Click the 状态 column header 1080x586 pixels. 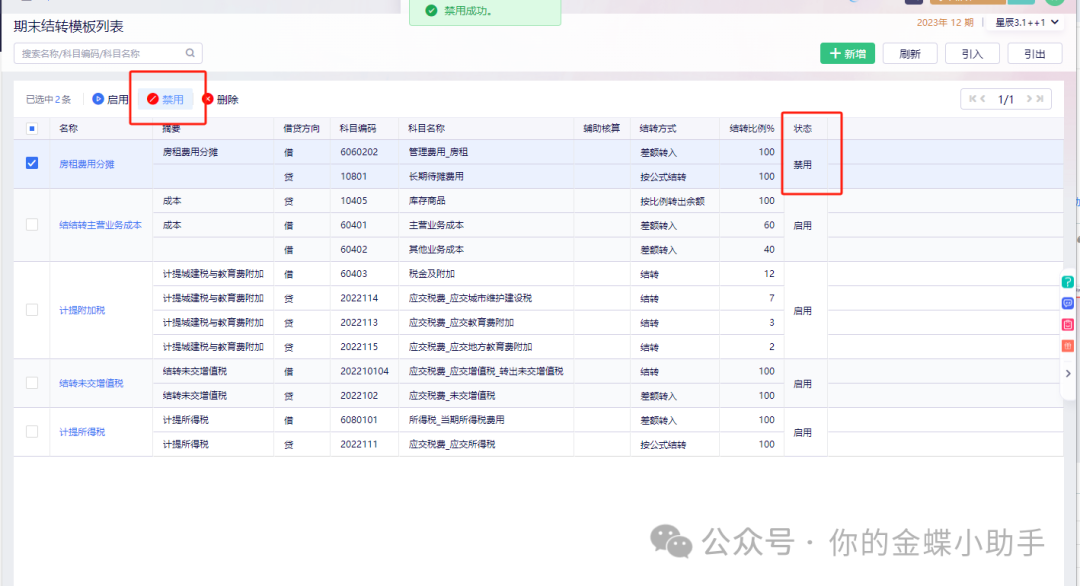coord(803,128)
